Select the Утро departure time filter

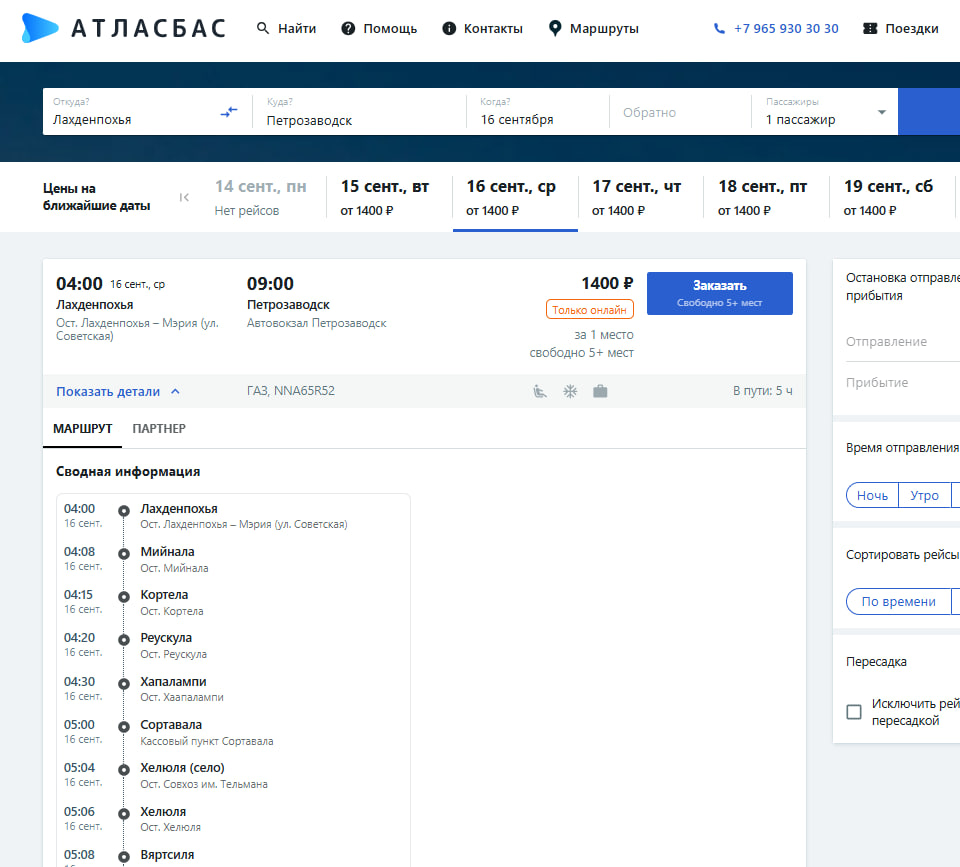[924, 495]
